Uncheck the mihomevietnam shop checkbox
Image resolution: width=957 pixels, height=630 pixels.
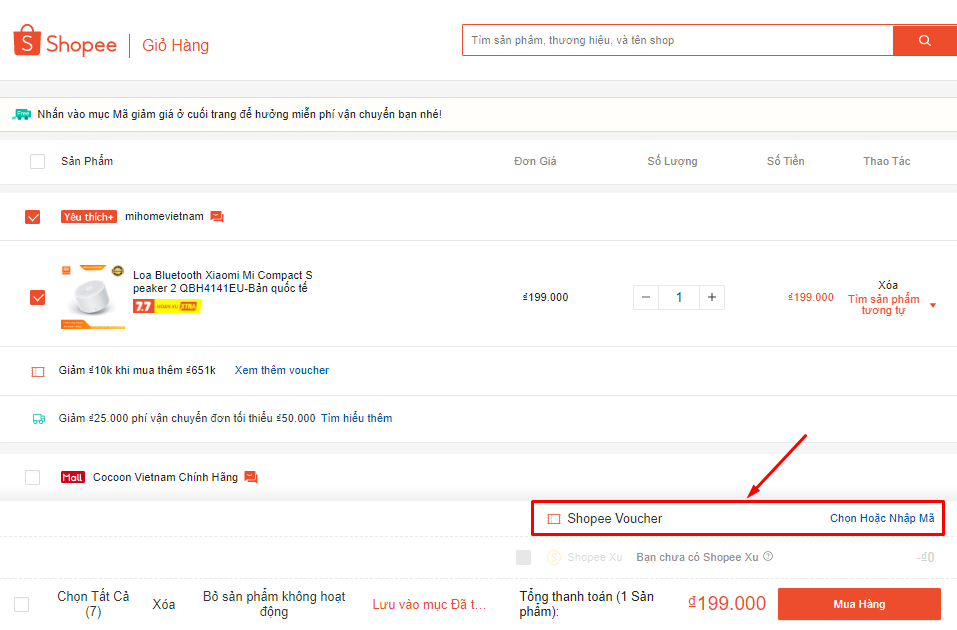[33, 217]
